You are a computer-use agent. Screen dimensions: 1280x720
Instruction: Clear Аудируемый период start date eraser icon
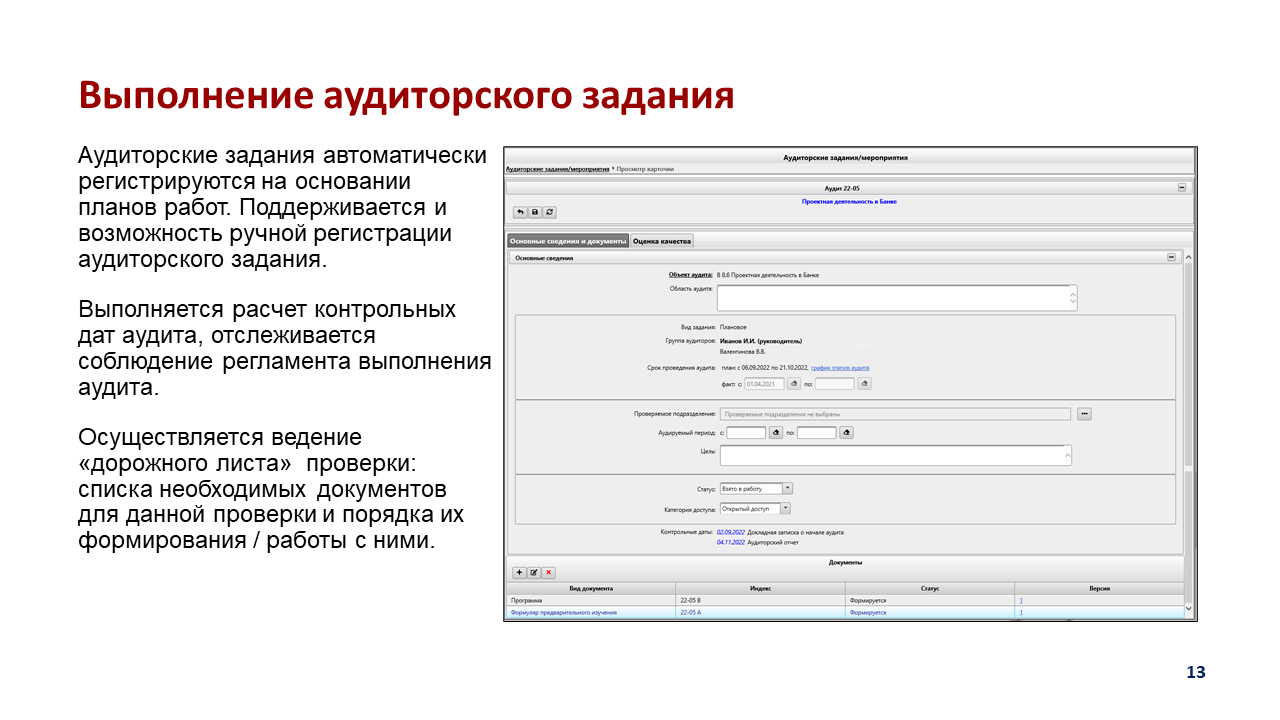(x=775, y=433)
